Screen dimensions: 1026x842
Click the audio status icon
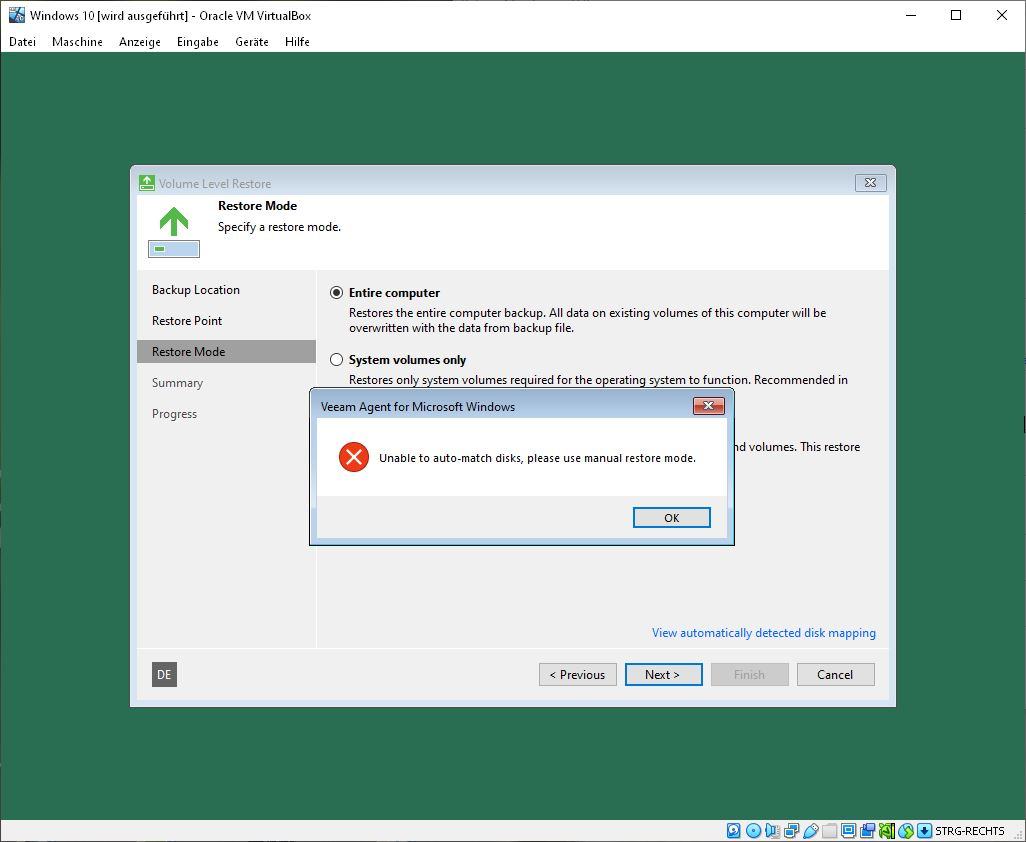pos(773,831)
